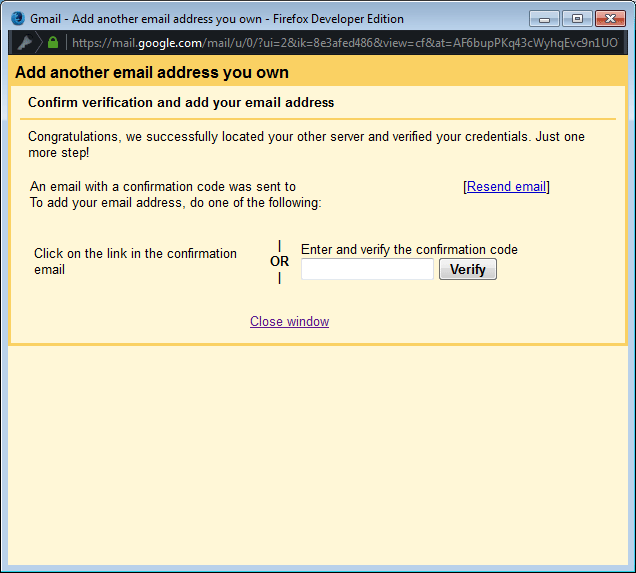Maximize the Gmail popup window
The height and width of the screenshot is (573, 636).
(576, 18)
